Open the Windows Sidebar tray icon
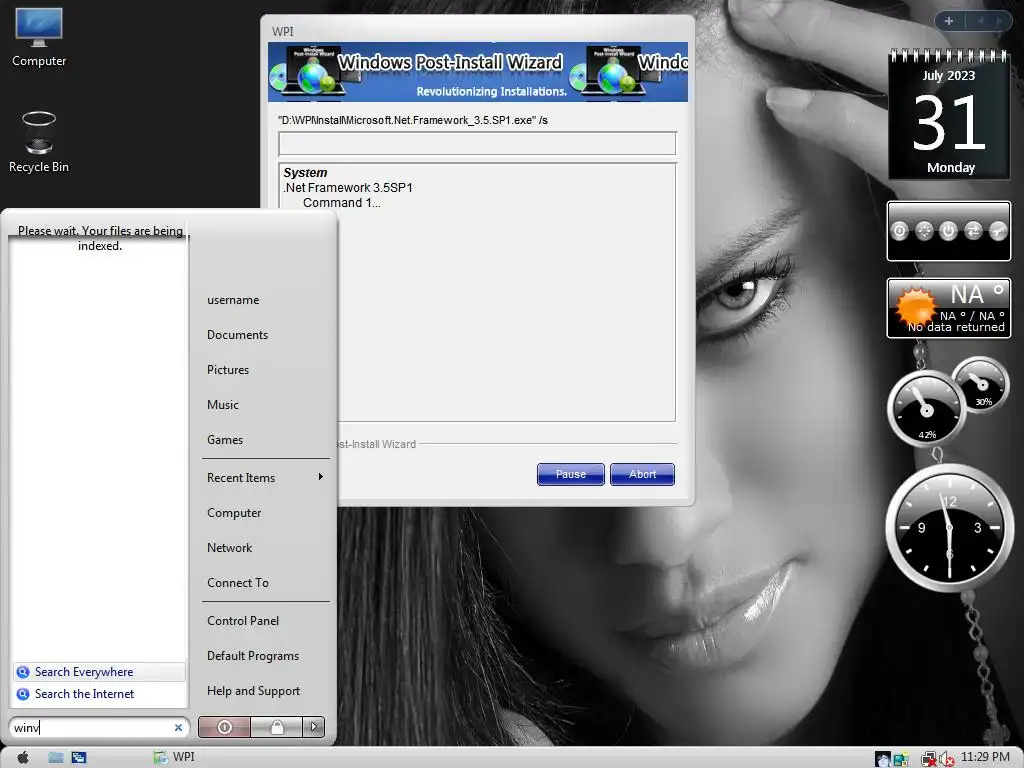The height and width of the screenshot is (768, 1024). [901, 759]
